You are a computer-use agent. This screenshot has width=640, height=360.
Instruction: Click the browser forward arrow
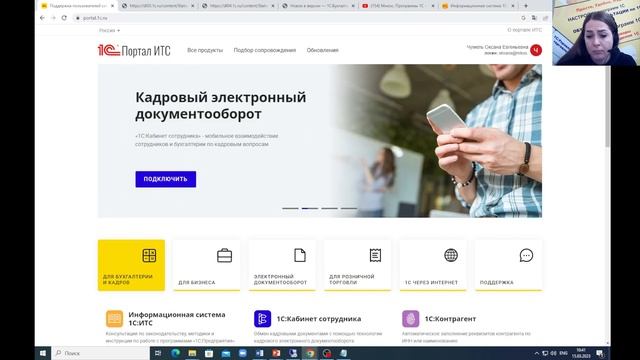(x=53, y=18)
